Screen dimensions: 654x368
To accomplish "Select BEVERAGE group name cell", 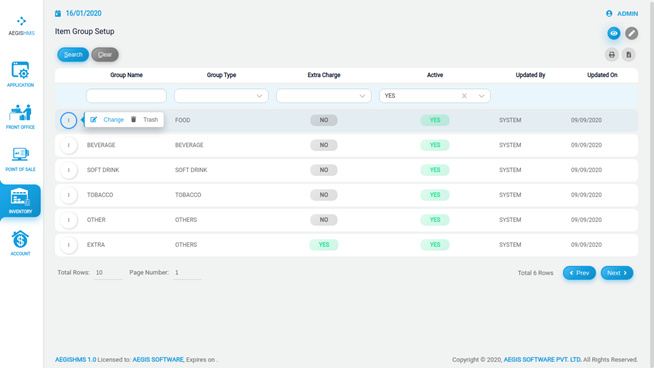I will pos(101,145).
